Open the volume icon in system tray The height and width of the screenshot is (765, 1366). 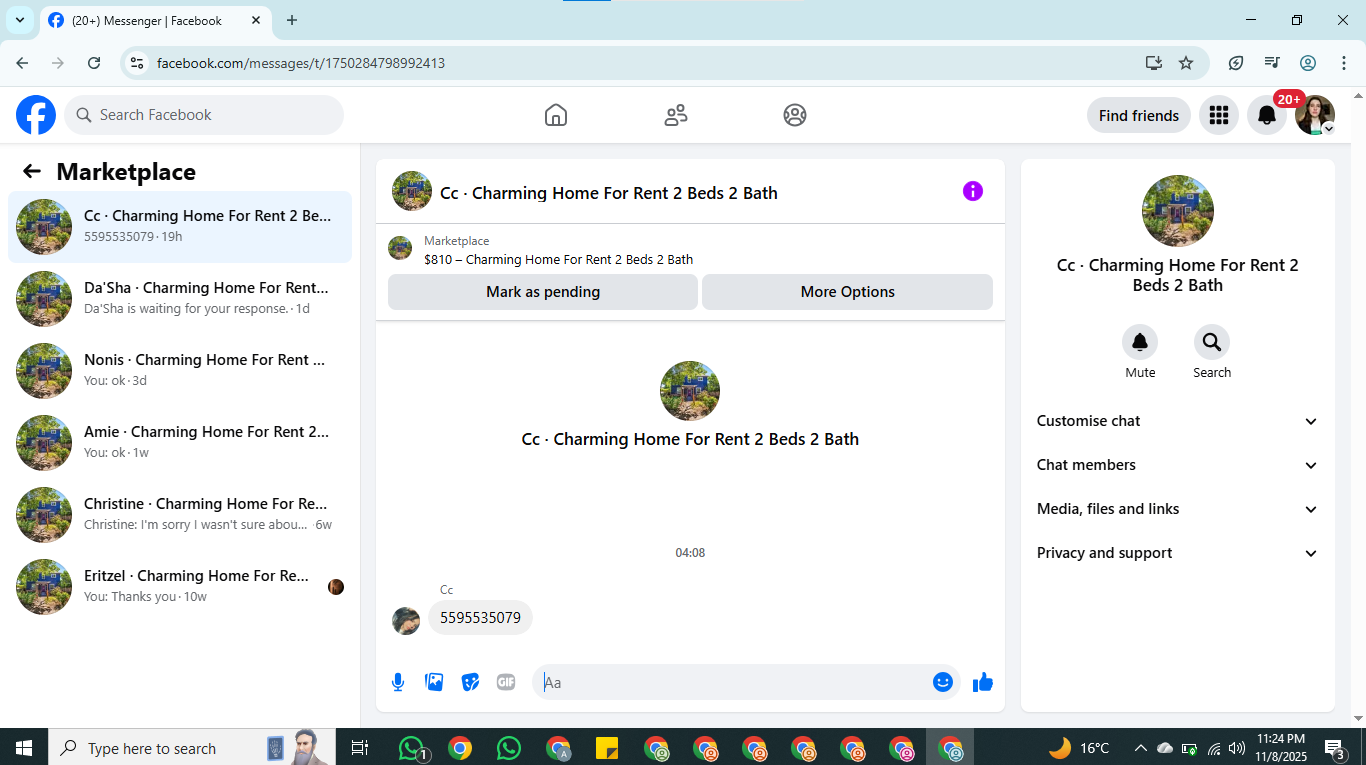click(x=1237, y=748)
